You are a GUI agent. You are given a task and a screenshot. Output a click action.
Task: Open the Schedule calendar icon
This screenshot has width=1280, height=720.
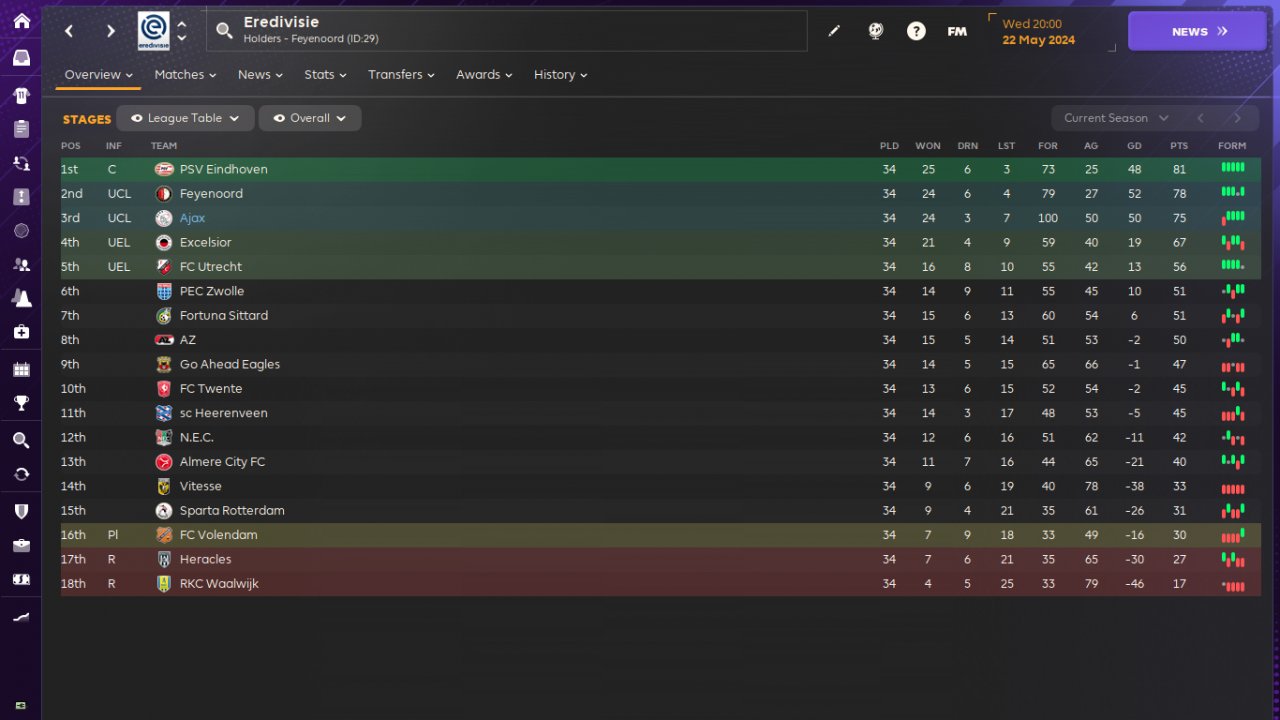click(21, 369)
